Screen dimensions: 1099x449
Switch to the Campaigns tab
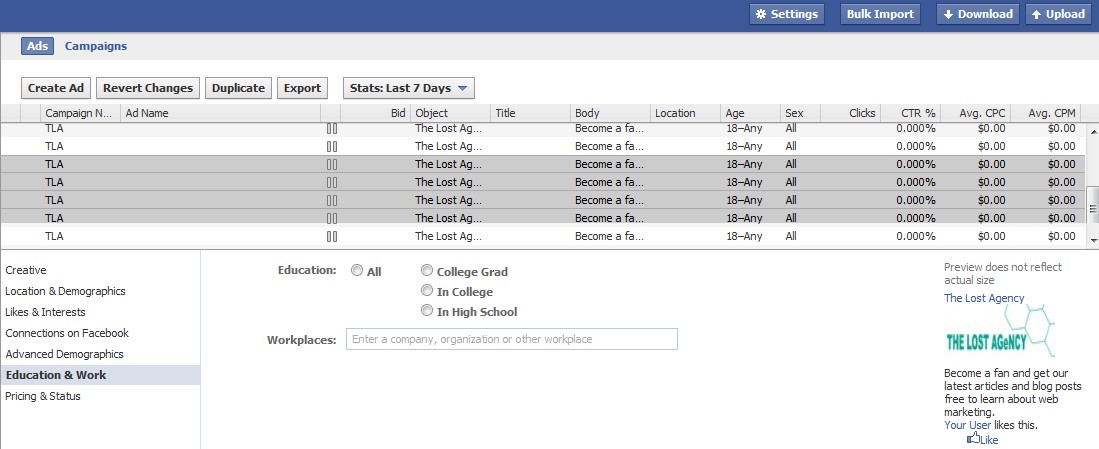tap(96, 46)
